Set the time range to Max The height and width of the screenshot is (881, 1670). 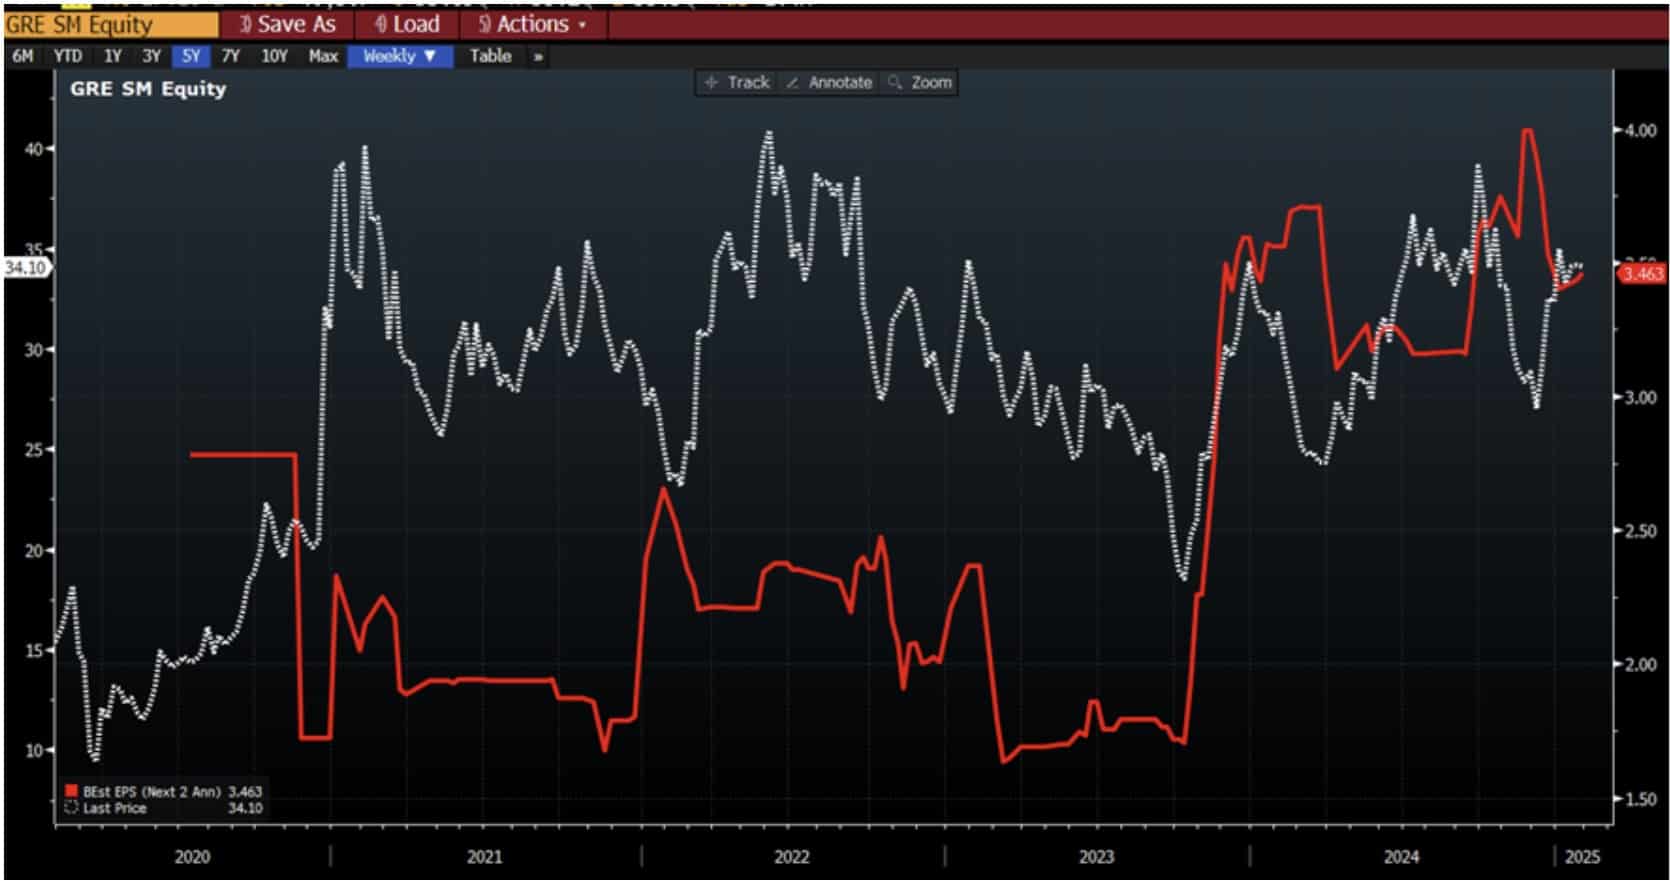322,57
